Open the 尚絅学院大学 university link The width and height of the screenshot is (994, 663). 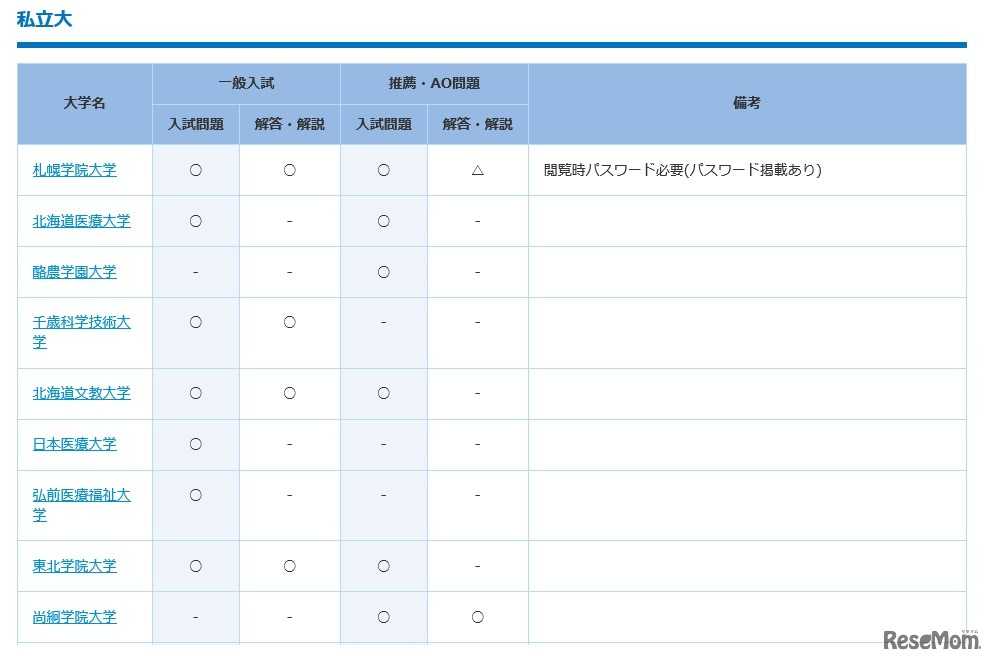[75, 616]
